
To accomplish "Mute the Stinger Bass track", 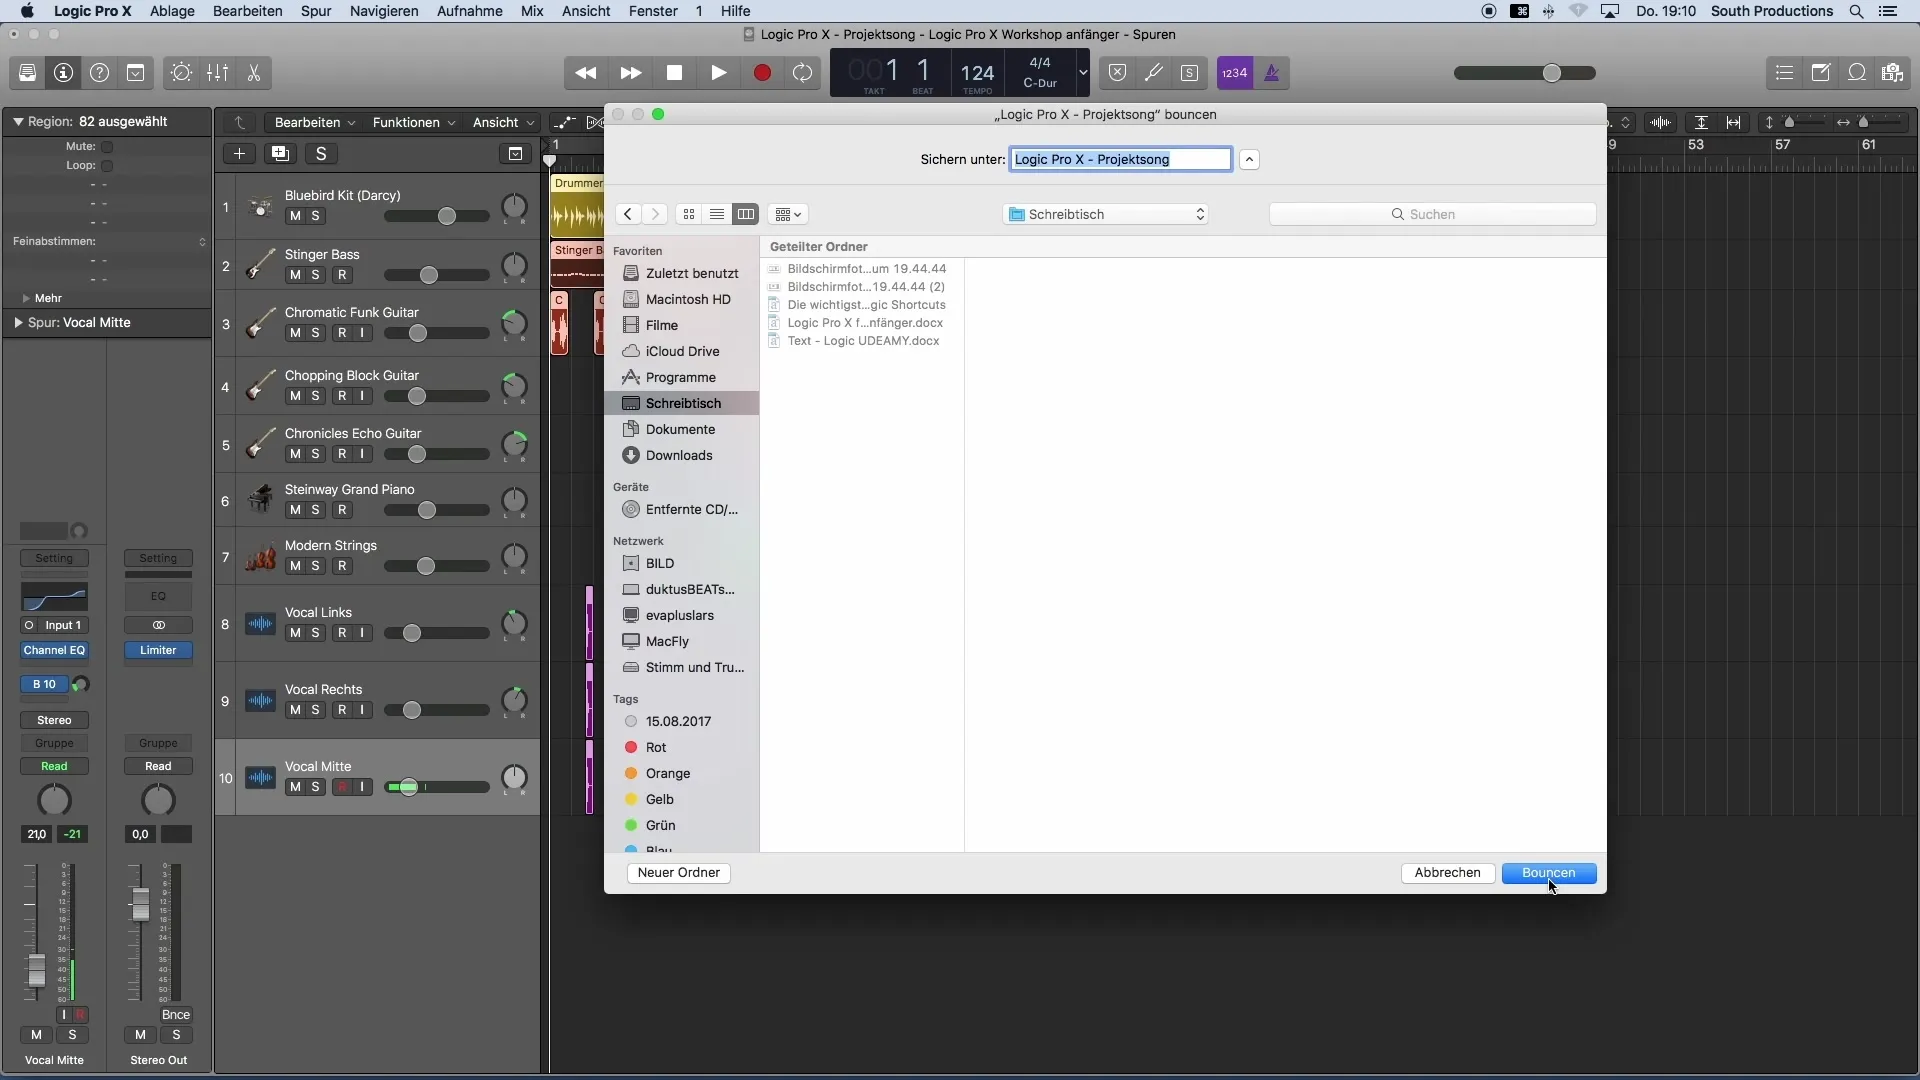I will click(x=295, y=275).
